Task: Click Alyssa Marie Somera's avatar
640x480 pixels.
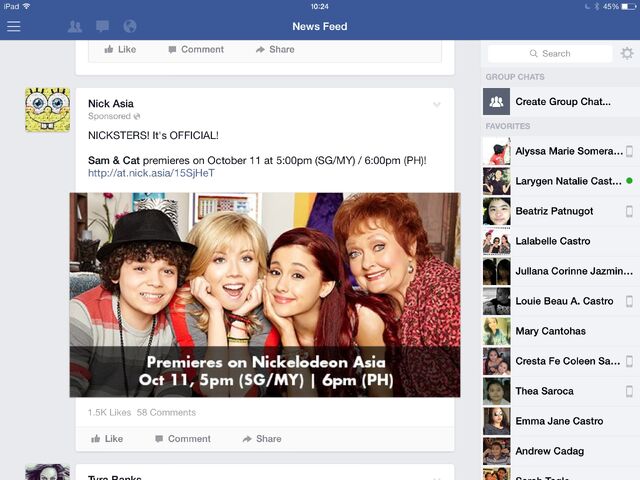Action: [496, 151]
